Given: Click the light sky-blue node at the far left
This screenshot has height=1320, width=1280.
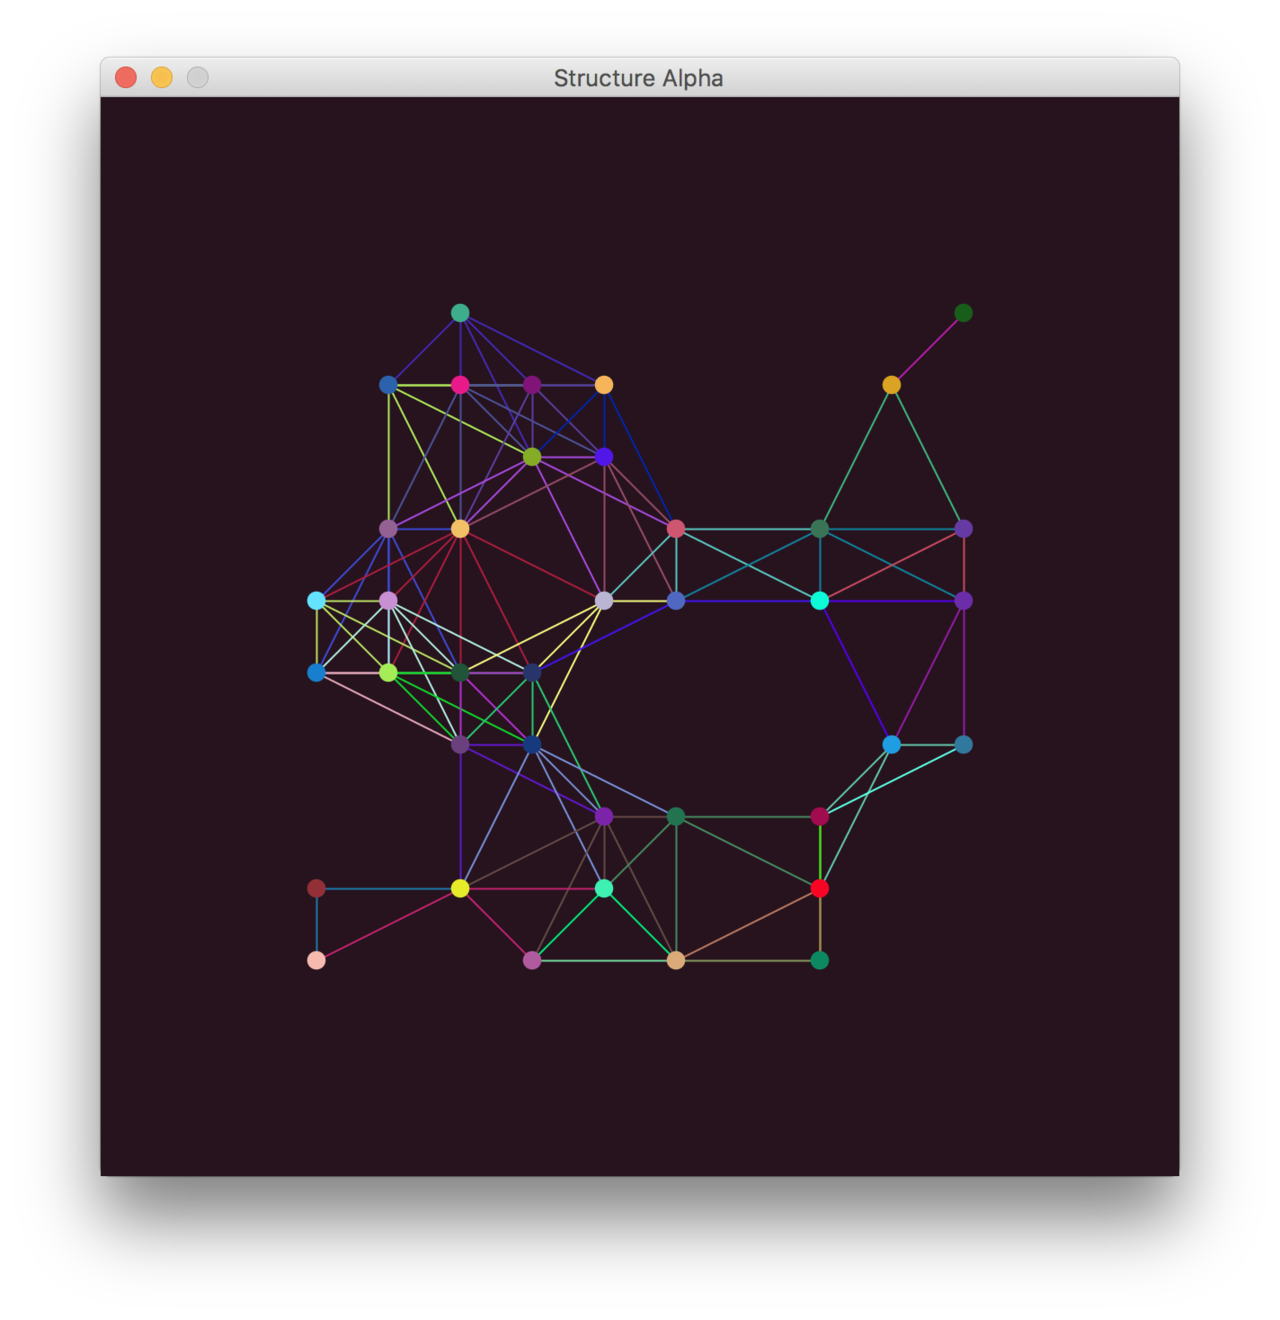Looking at the screenshot, I should point(316,601).
